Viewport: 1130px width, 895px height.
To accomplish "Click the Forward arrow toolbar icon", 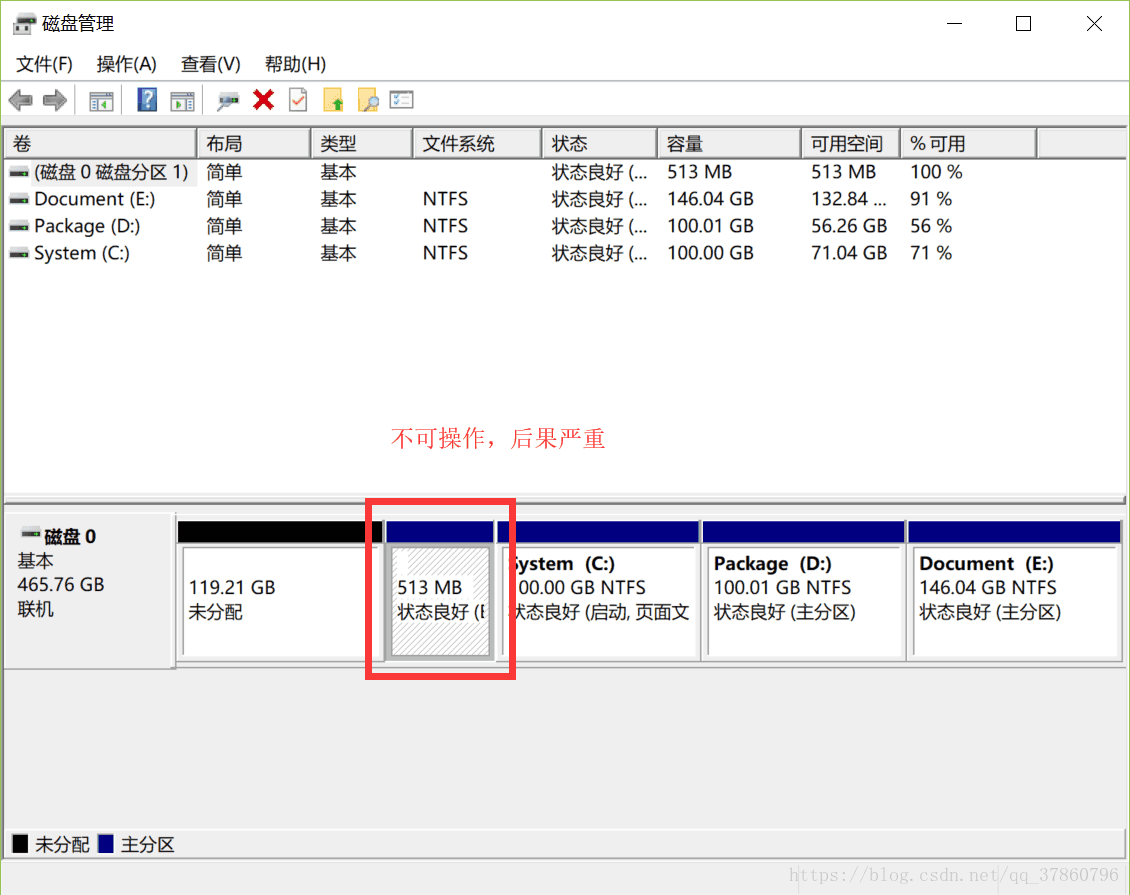I will pos(55,100).
